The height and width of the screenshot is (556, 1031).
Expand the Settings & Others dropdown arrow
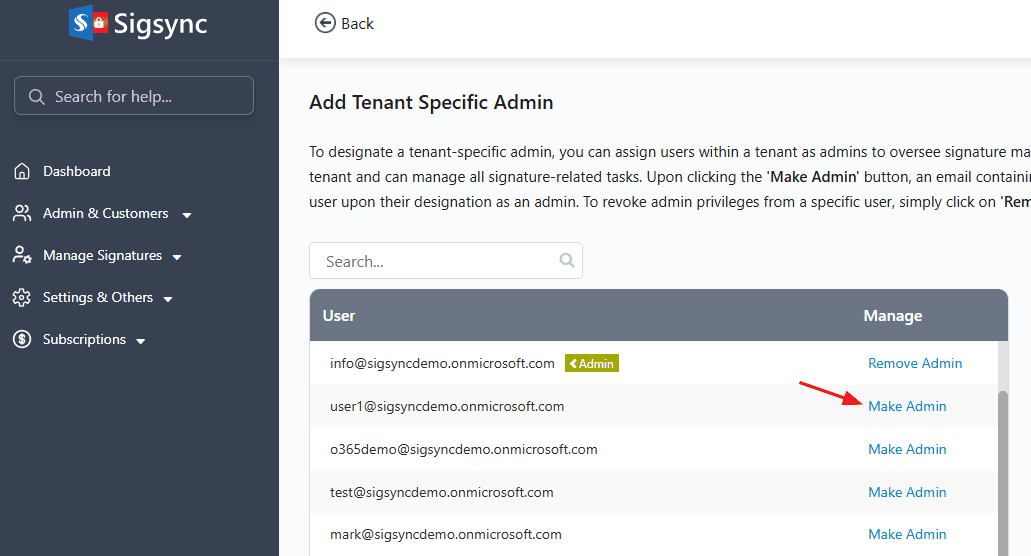[x=168, y=299]
